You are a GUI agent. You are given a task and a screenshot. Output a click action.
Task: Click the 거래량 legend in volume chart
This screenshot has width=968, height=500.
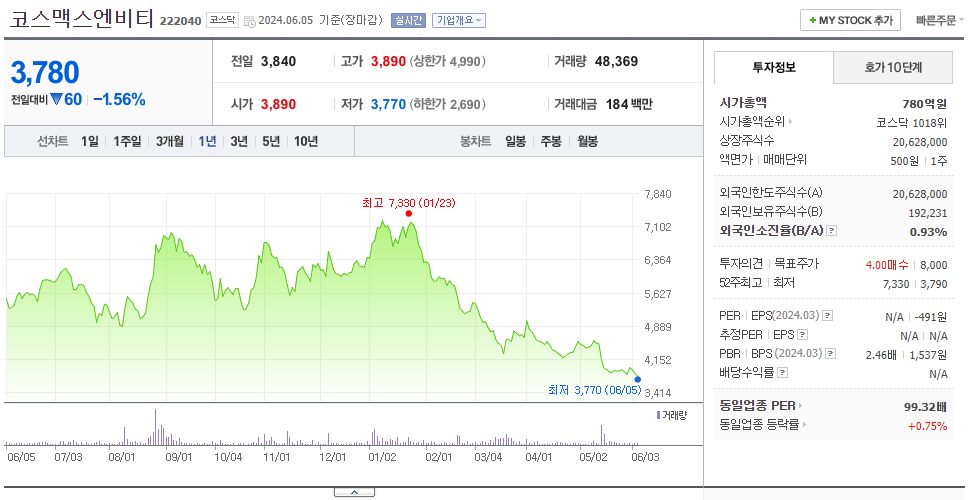point(672,415)
